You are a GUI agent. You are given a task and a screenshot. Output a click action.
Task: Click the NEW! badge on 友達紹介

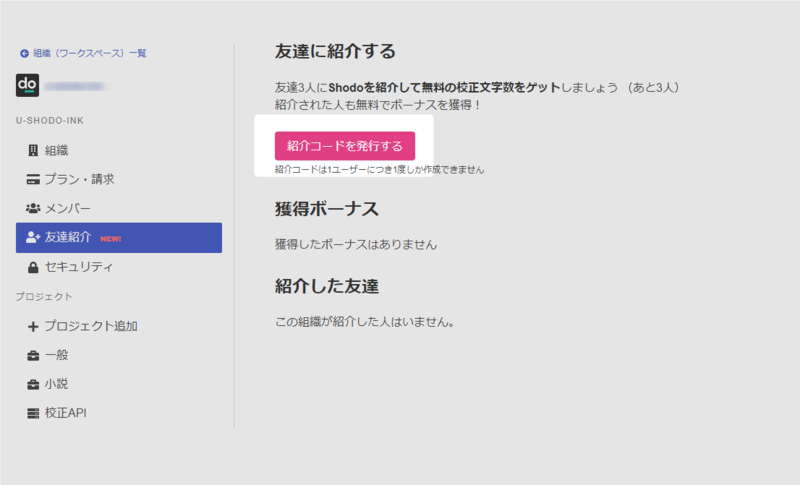(111, 239)
